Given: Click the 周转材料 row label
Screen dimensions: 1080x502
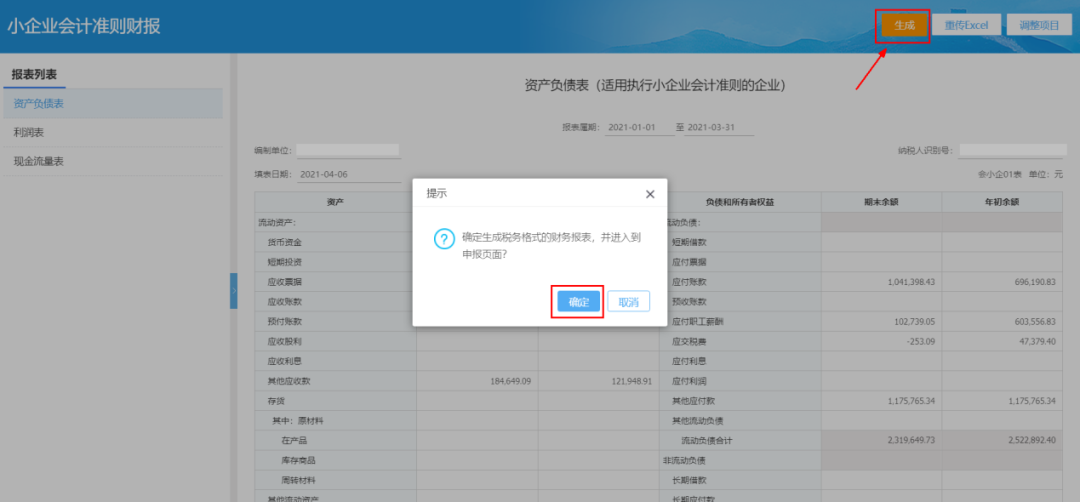Looking at the screenshot, I should pyautogui.click(x=298, y=480).
